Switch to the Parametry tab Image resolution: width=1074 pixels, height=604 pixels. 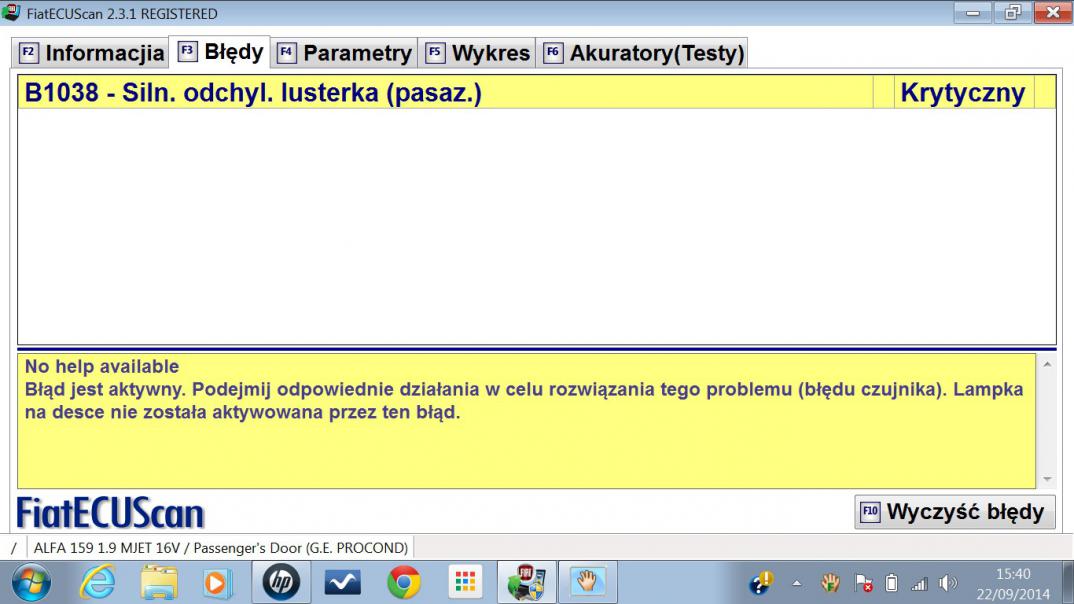pos(344,53)
